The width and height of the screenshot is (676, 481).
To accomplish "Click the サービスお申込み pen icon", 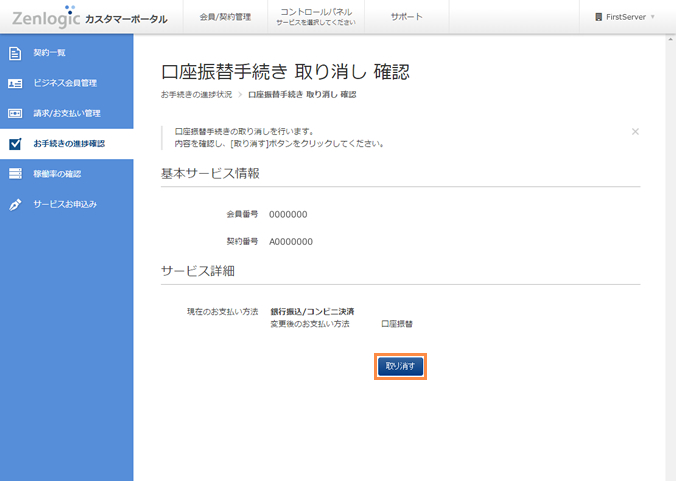I will (15, 204).
